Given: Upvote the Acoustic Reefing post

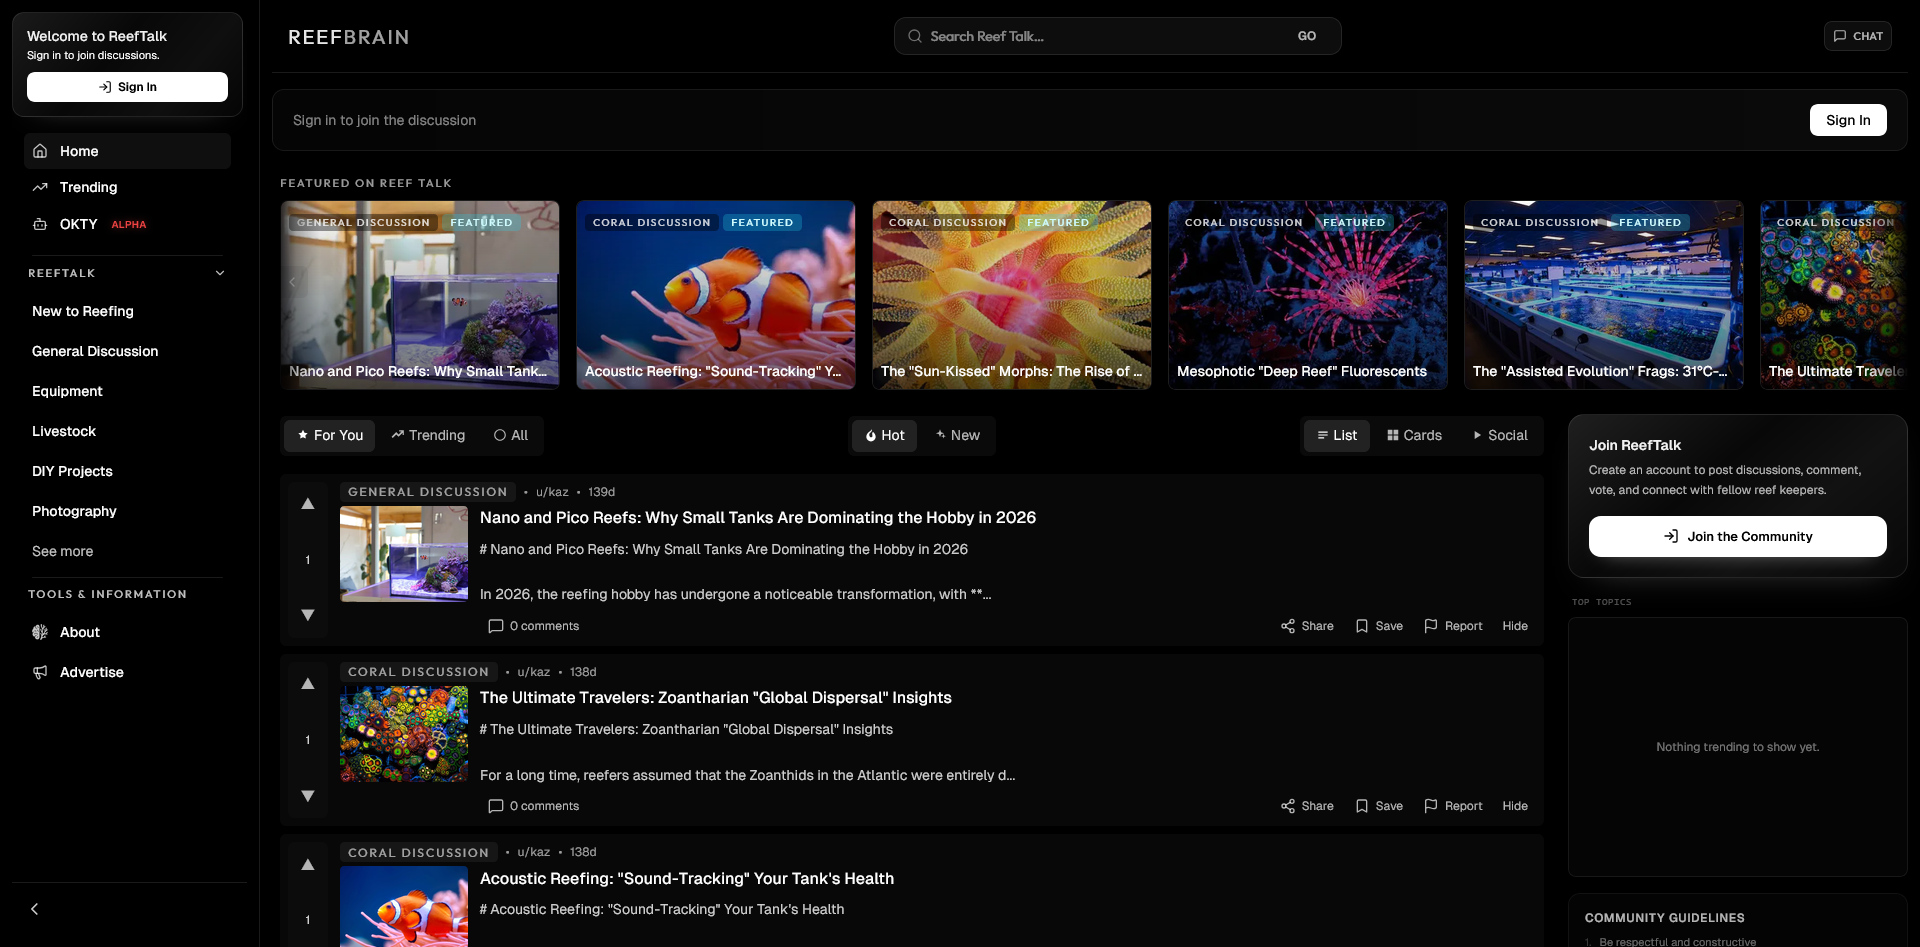Looking at the screenshot, I should coord(308,865).
